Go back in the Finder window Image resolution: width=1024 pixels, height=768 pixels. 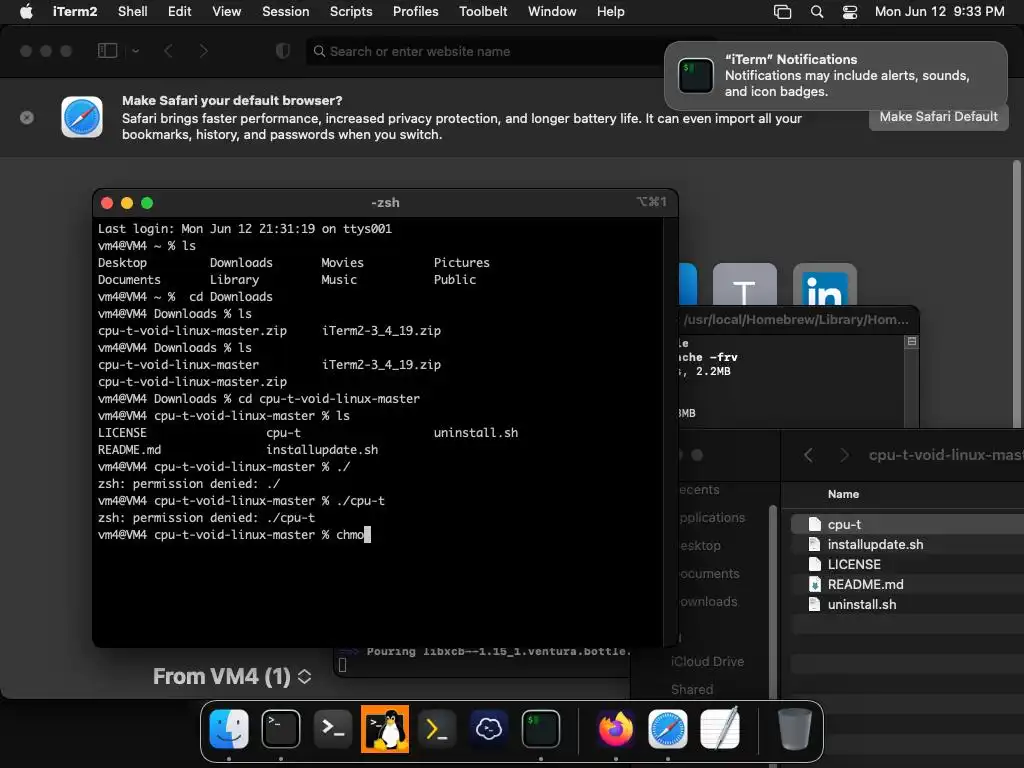pyautogui.click(x=808, y=455)
